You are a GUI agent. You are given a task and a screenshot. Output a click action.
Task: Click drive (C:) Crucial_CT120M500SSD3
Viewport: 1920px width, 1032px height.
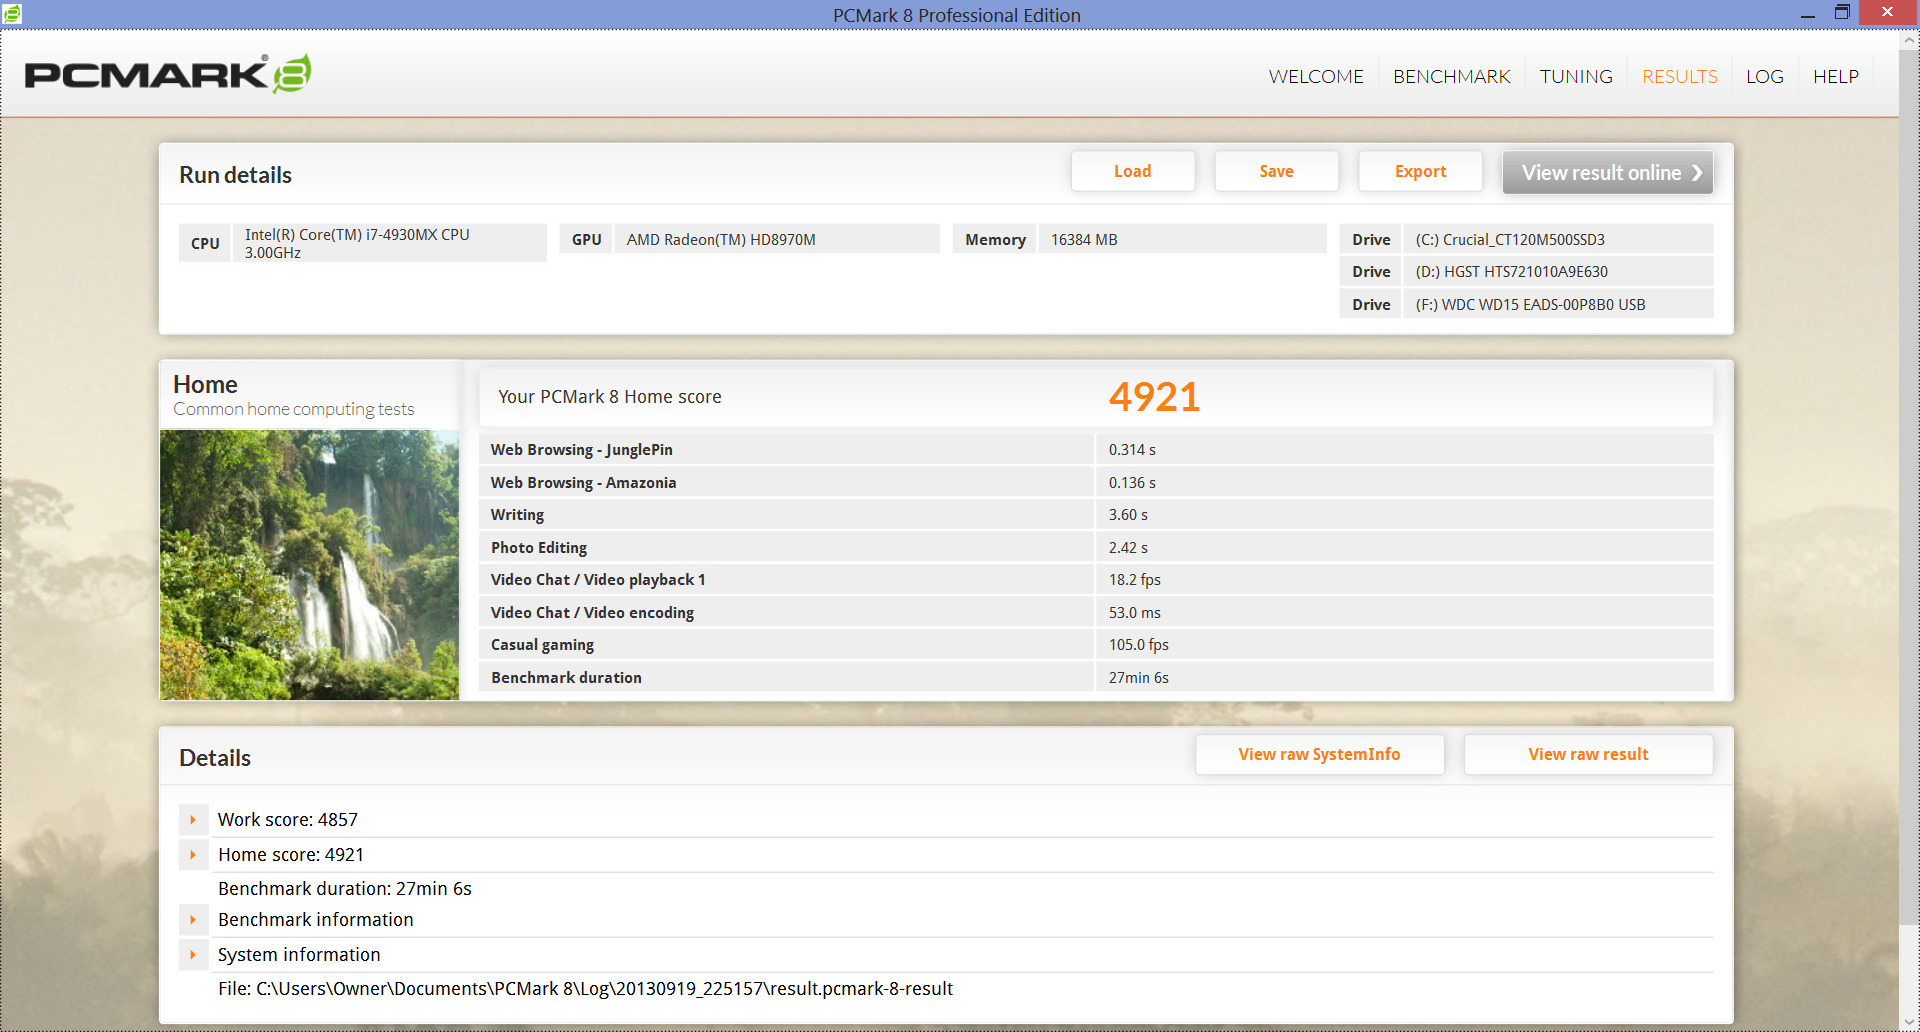[x=1510, y=240]
